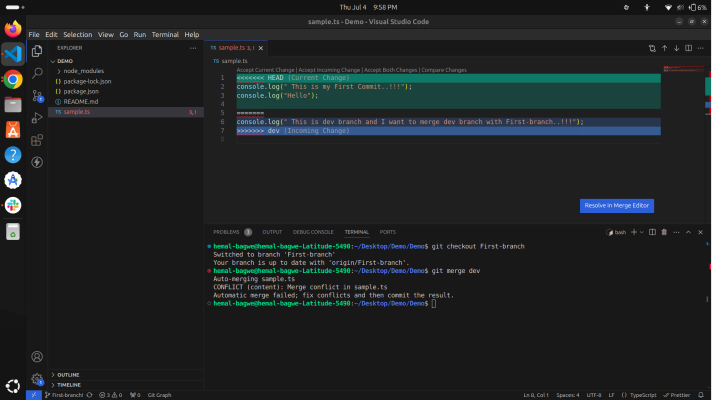Image resolution: width=712 pixels, height=400 pixels.
Task: Open the package.json file
Action: tap(81, 92)
